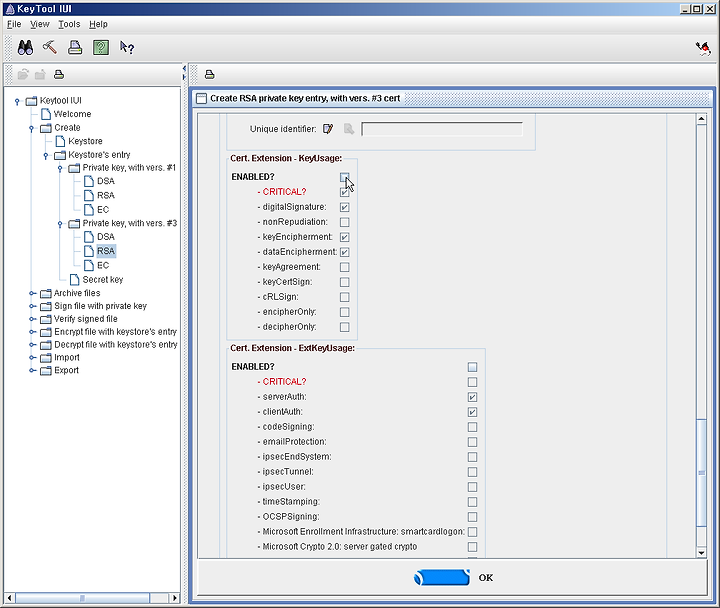Click the binoculars search toolbar icon
720x608 pixels.
point(25,47)
